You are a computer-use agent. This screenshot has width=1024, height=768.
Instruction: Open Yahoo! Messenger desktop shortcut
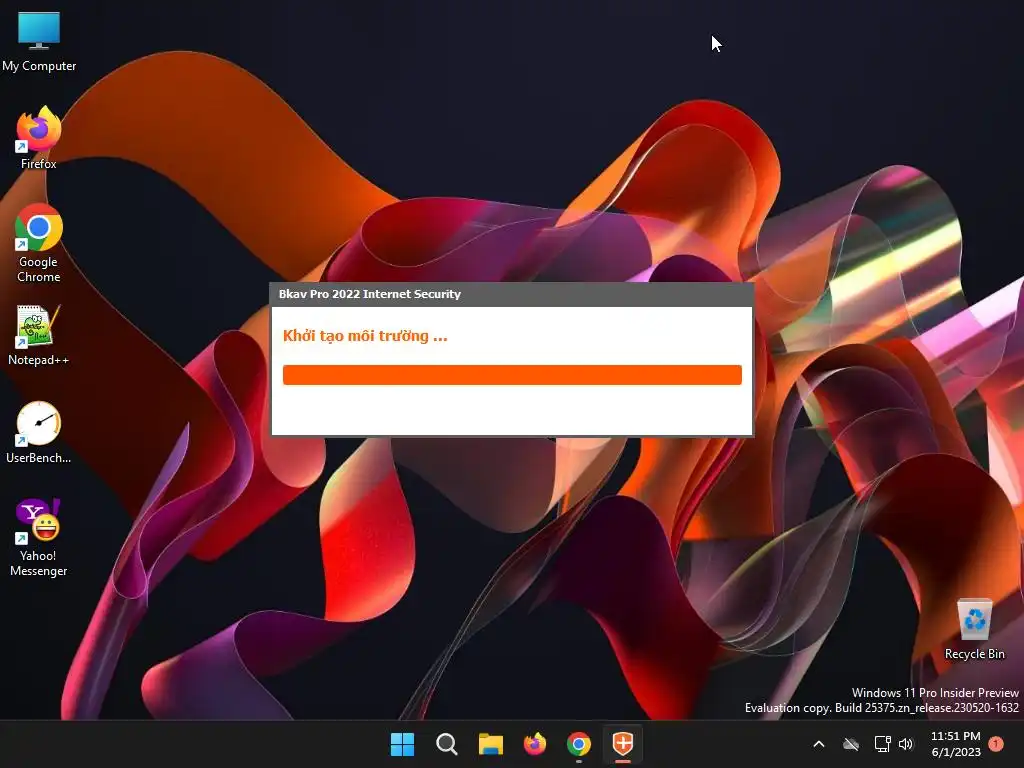pyautogui.click(x=39, y=538)
